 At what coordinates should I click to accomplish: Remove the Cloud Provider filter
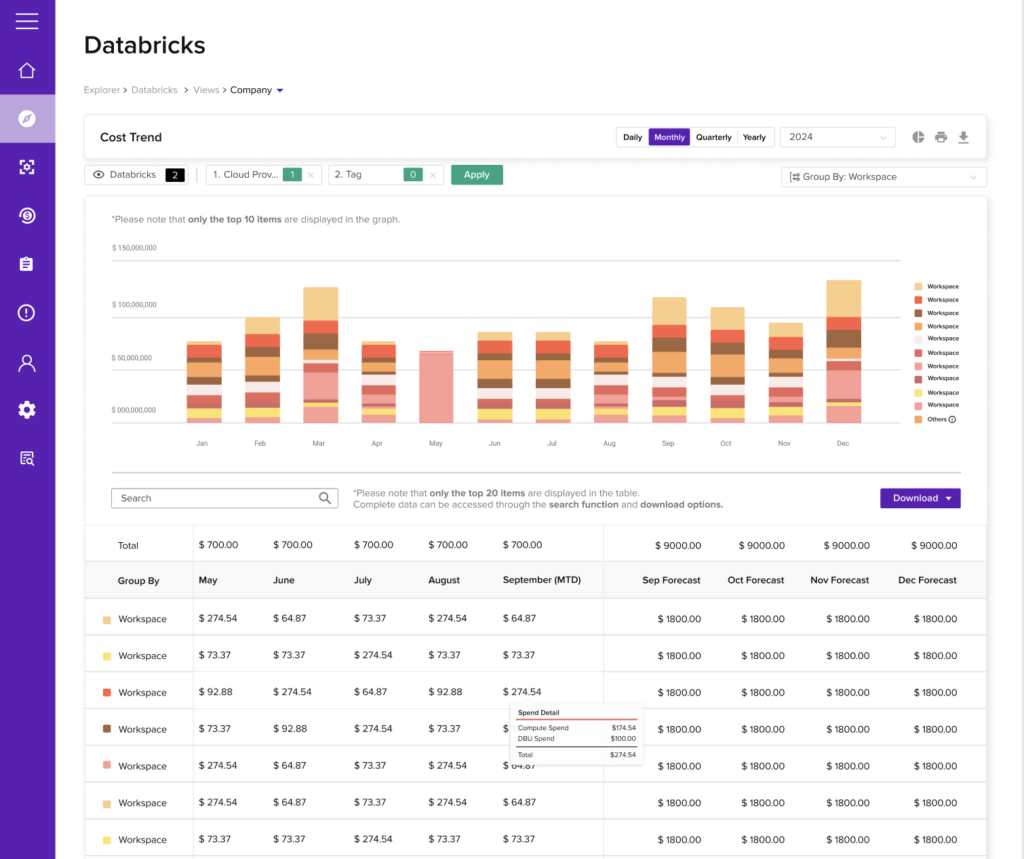coord(311,175)
